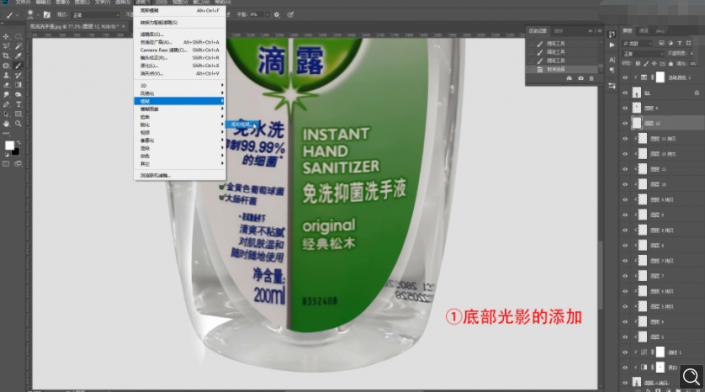Open the layer filter kind dropdown
This screenshot has width=705, height=392.
[638, 43]
